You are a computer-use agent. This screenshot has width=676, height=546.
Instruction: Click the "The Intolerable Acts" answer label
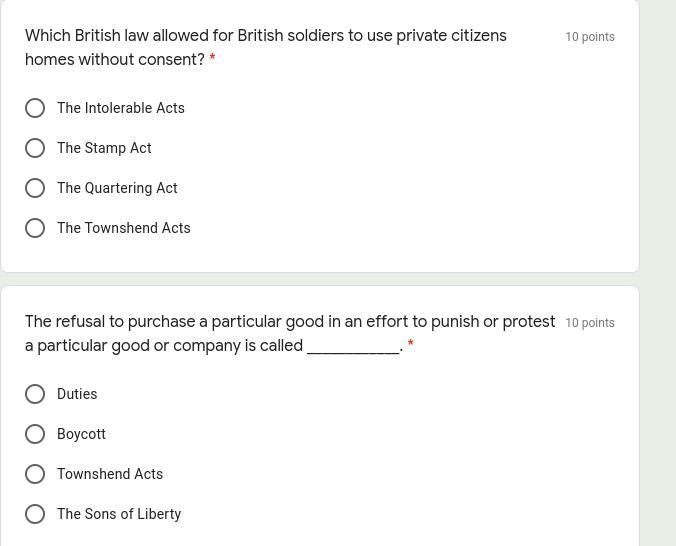point(121,108)
